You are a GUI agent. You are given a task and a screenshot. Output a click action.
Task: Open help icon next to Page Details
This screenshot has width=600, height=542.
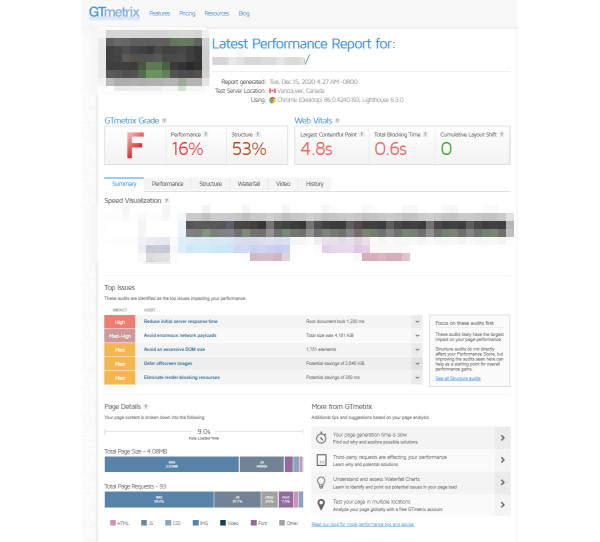tap(146, 406)
